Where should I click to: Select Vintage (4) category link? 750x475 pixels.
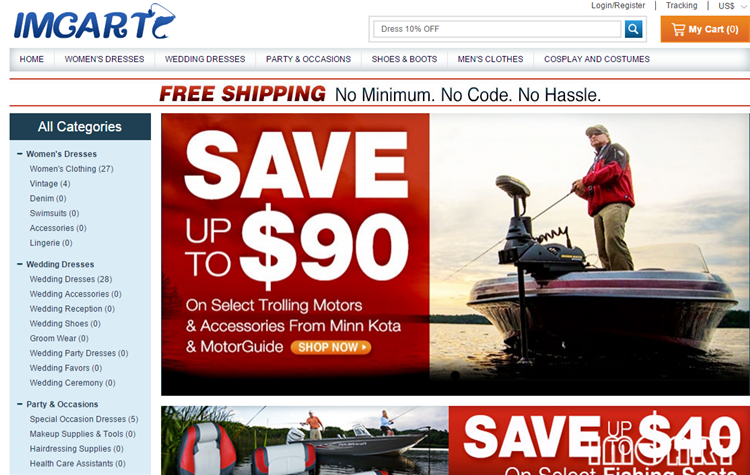coord(50,184)
